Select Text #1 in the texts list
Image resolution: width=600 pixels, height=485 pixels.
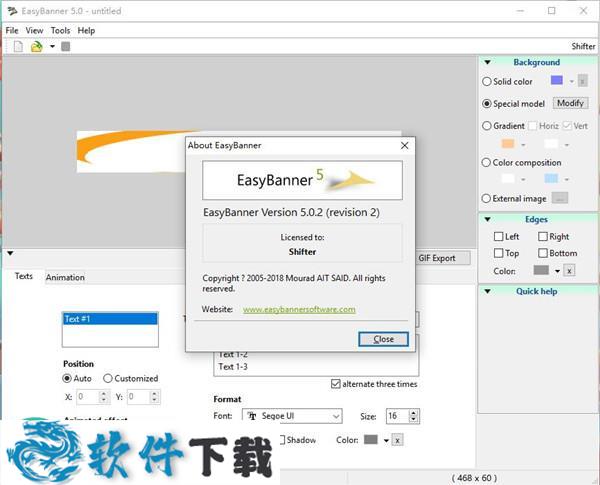pos(109,319)
